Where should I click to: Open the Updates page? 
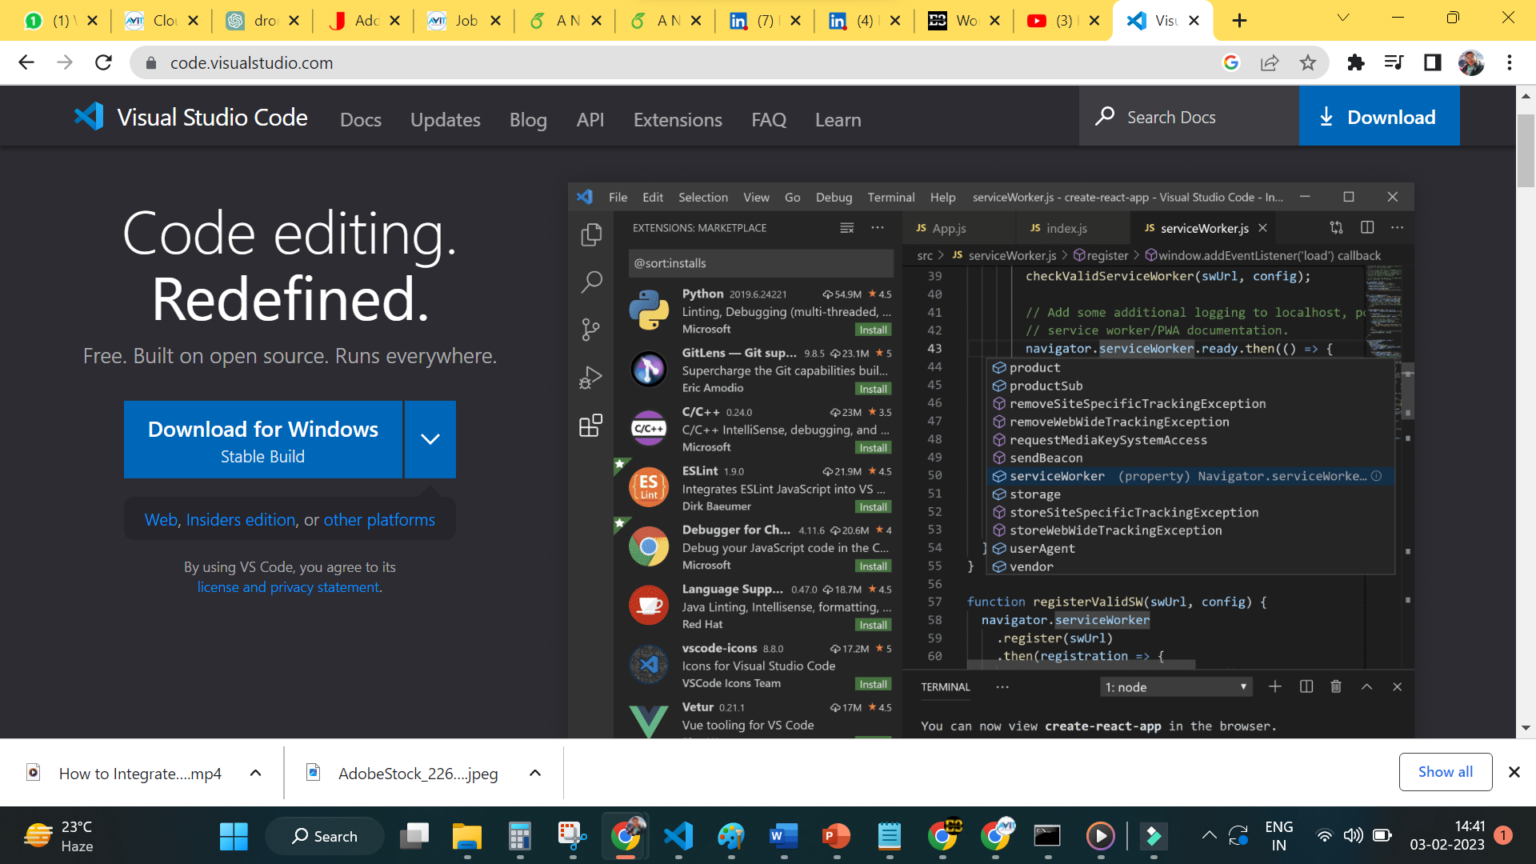445,119
